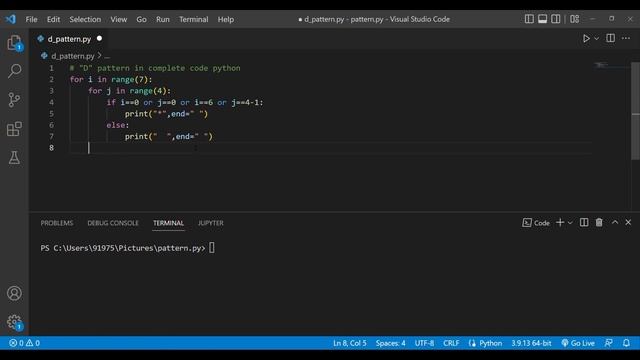This screenshot has height=360, width=640.
Task: Open the Help menu
Action: point(225,19)
